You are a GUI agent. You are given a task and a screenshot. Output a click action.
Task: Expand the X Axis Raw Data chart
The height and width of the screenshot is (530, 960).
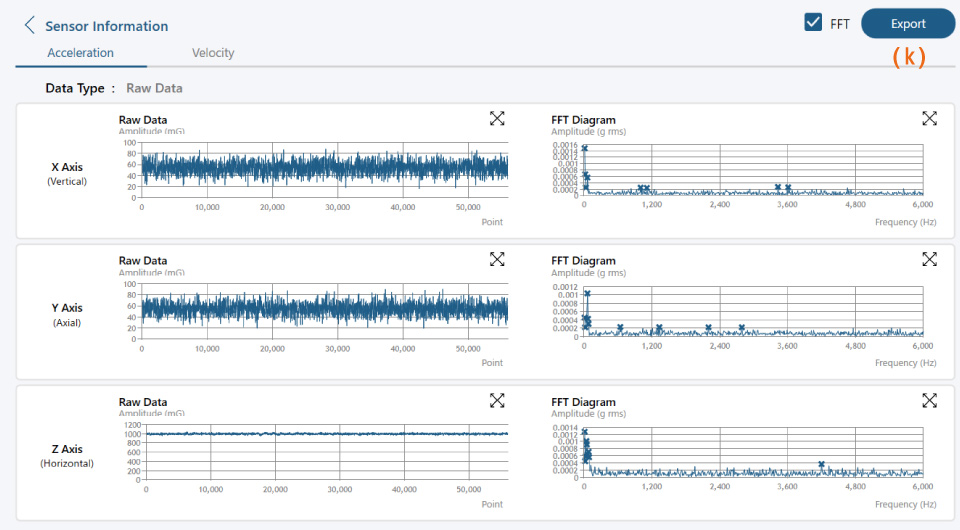497,118
